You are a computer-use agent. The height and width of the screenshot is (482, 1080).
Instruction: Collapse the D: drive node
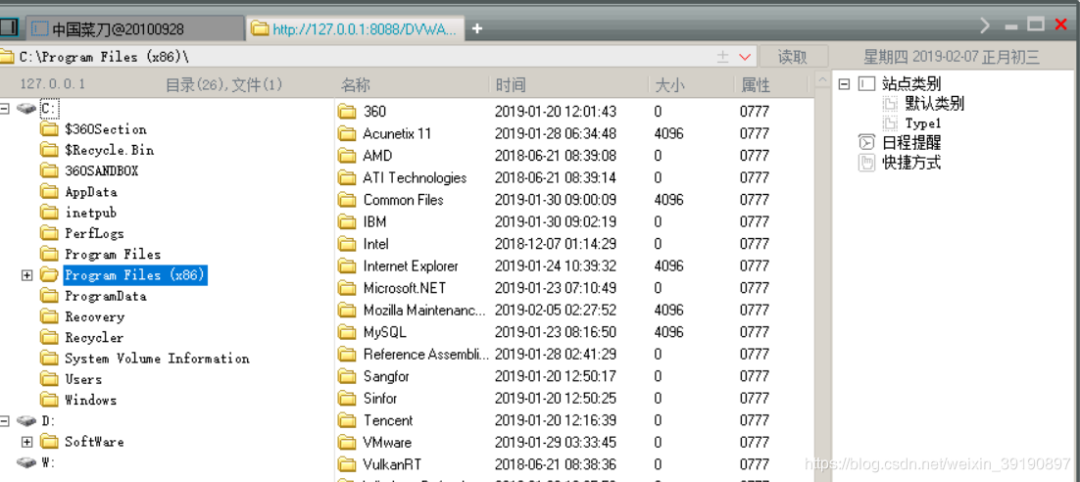5,421
